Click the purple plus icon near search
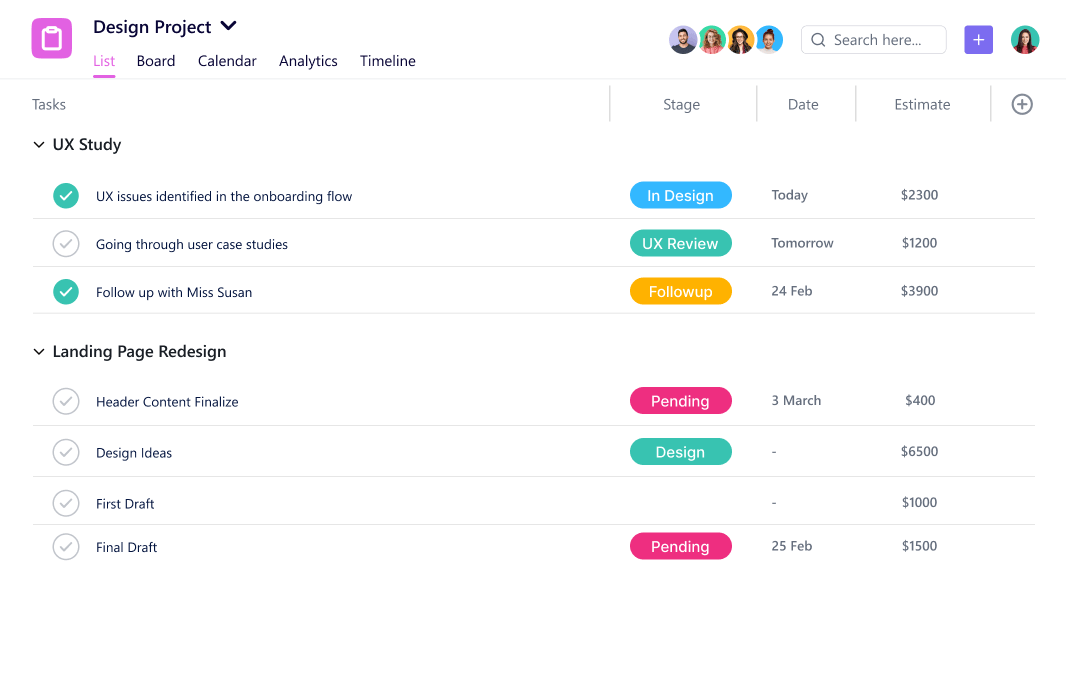This screenshot has width=1067, height=678. pos(978,39)
